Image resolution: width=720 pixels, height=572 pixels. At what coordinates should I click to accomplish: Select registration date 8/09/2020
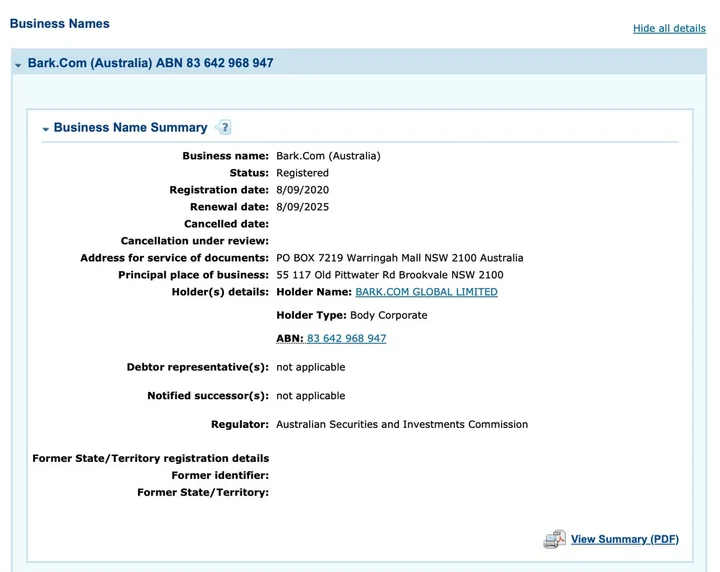click(302, 190)
